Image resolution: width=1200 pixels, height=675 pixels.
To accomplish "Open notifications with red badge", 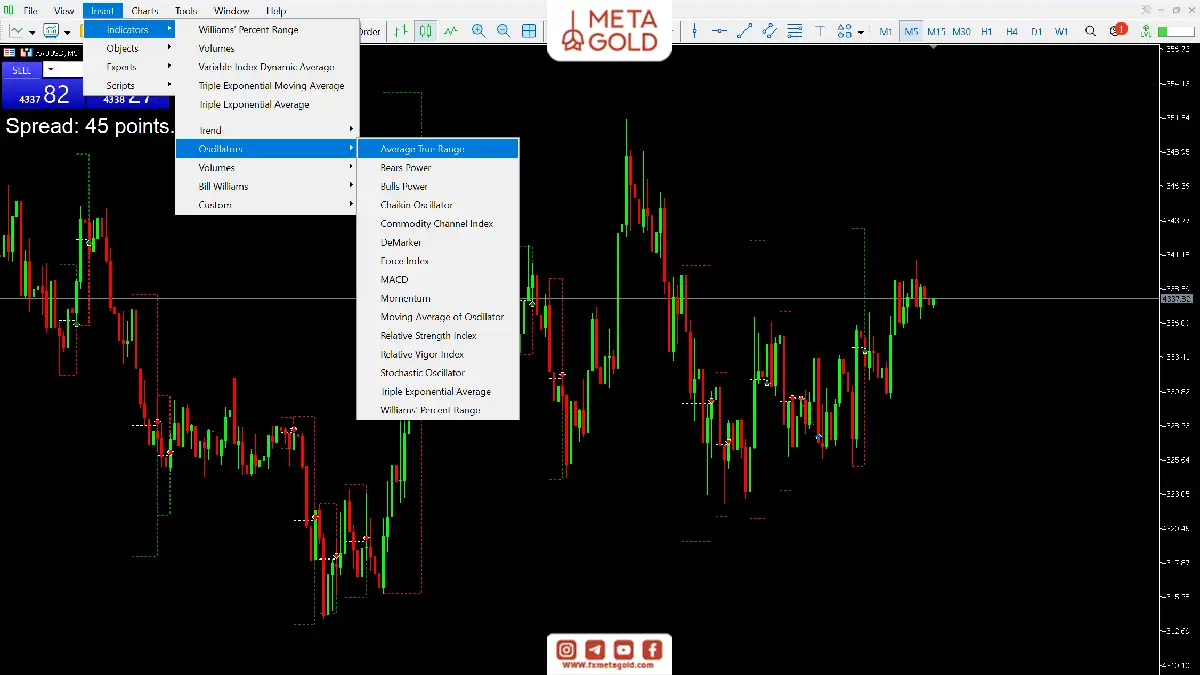I will coord(1118,30).
